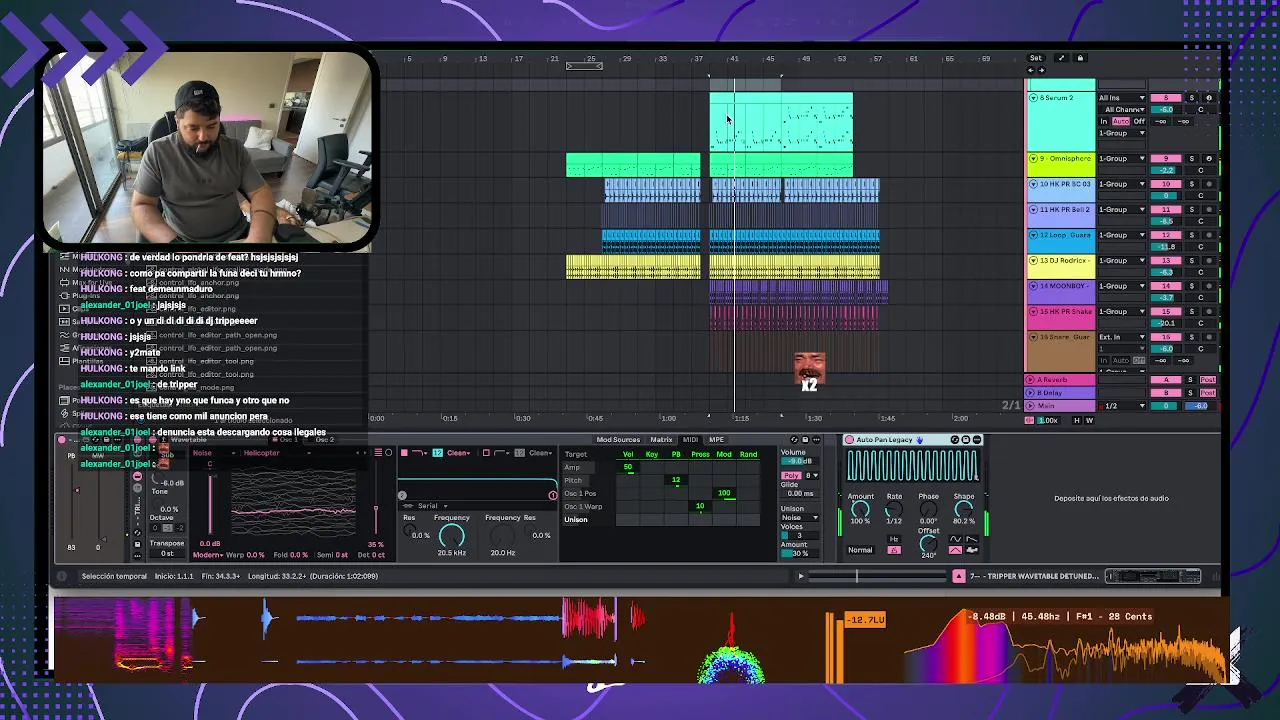This screenshot has height=720, width=1280.
Task: Switch Auto Pan rate to Hz mode
Action: pos(894,539)
